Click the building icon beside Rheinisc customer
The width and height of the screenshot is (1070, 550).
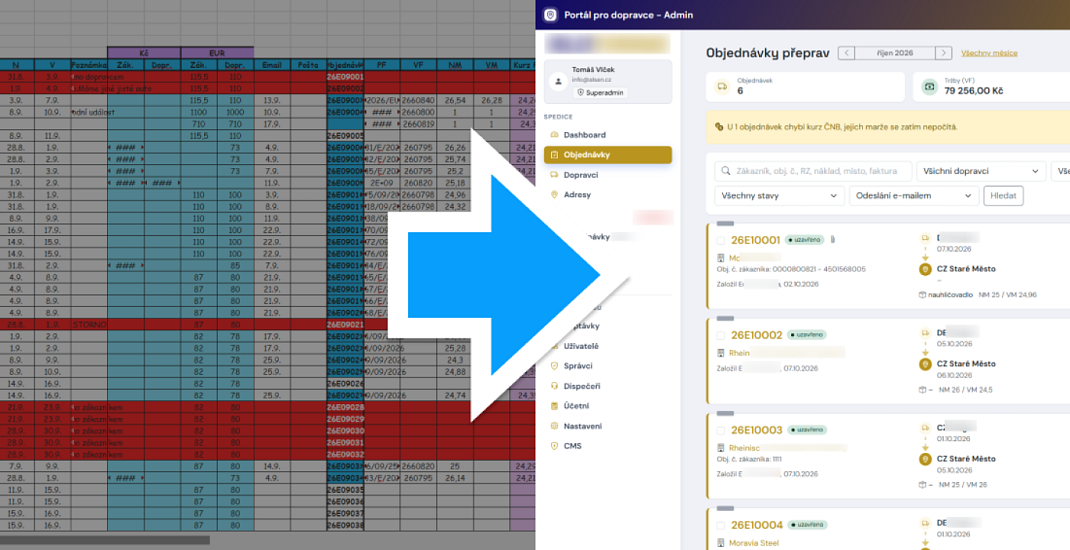coord(721,448)
